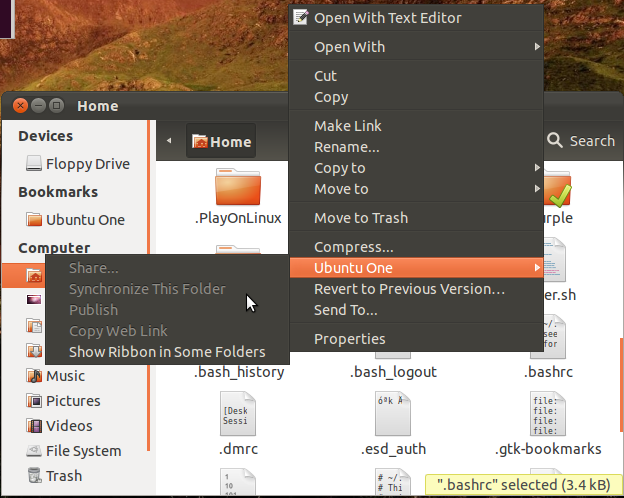
Task: Select the script file icon above er.sh
Action: coord(555,260)
